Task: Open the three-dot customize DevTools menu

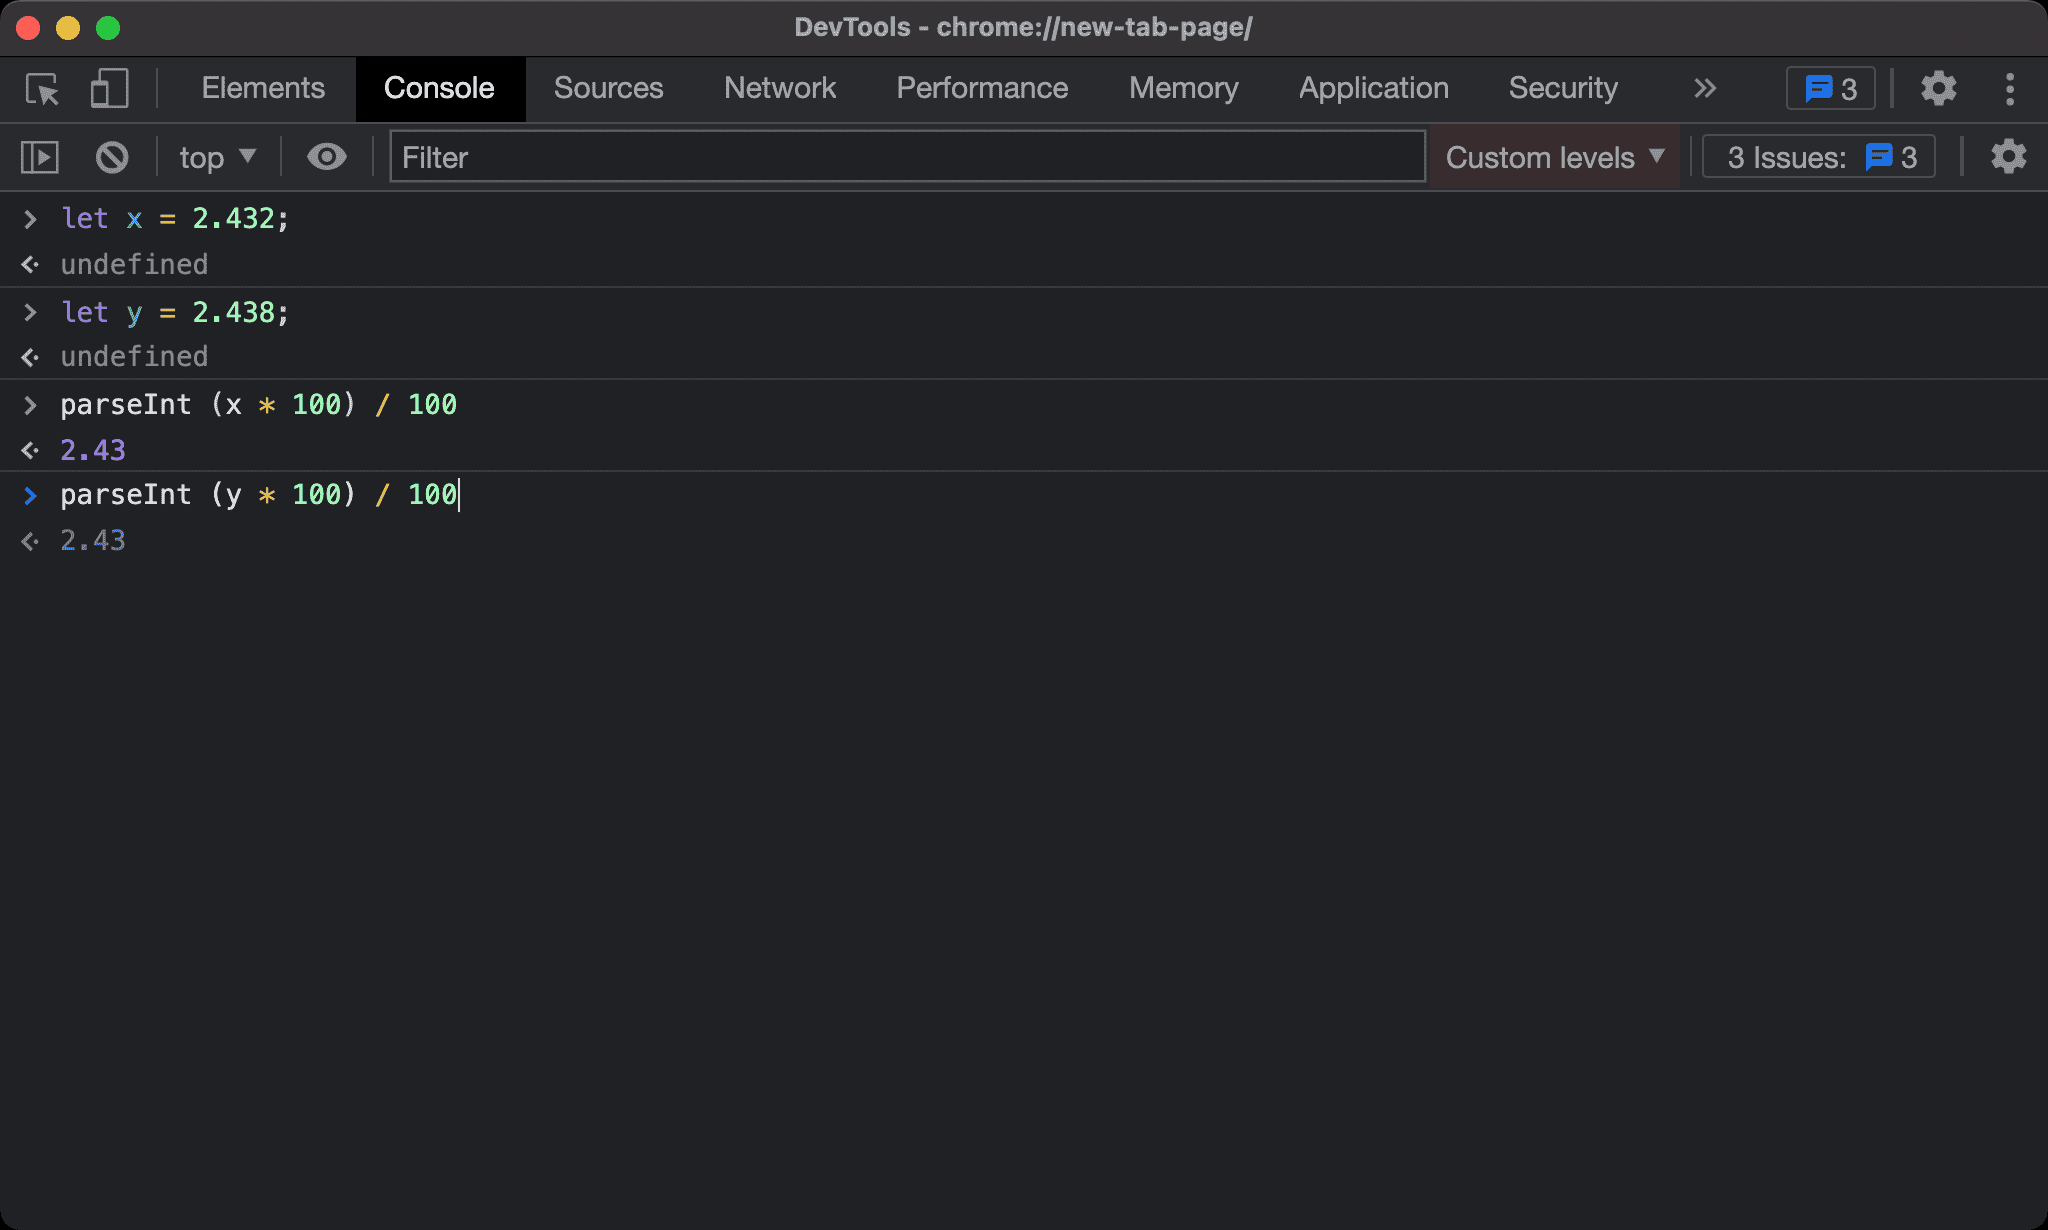Action: pyautogui.click(x=2010, y=89)
